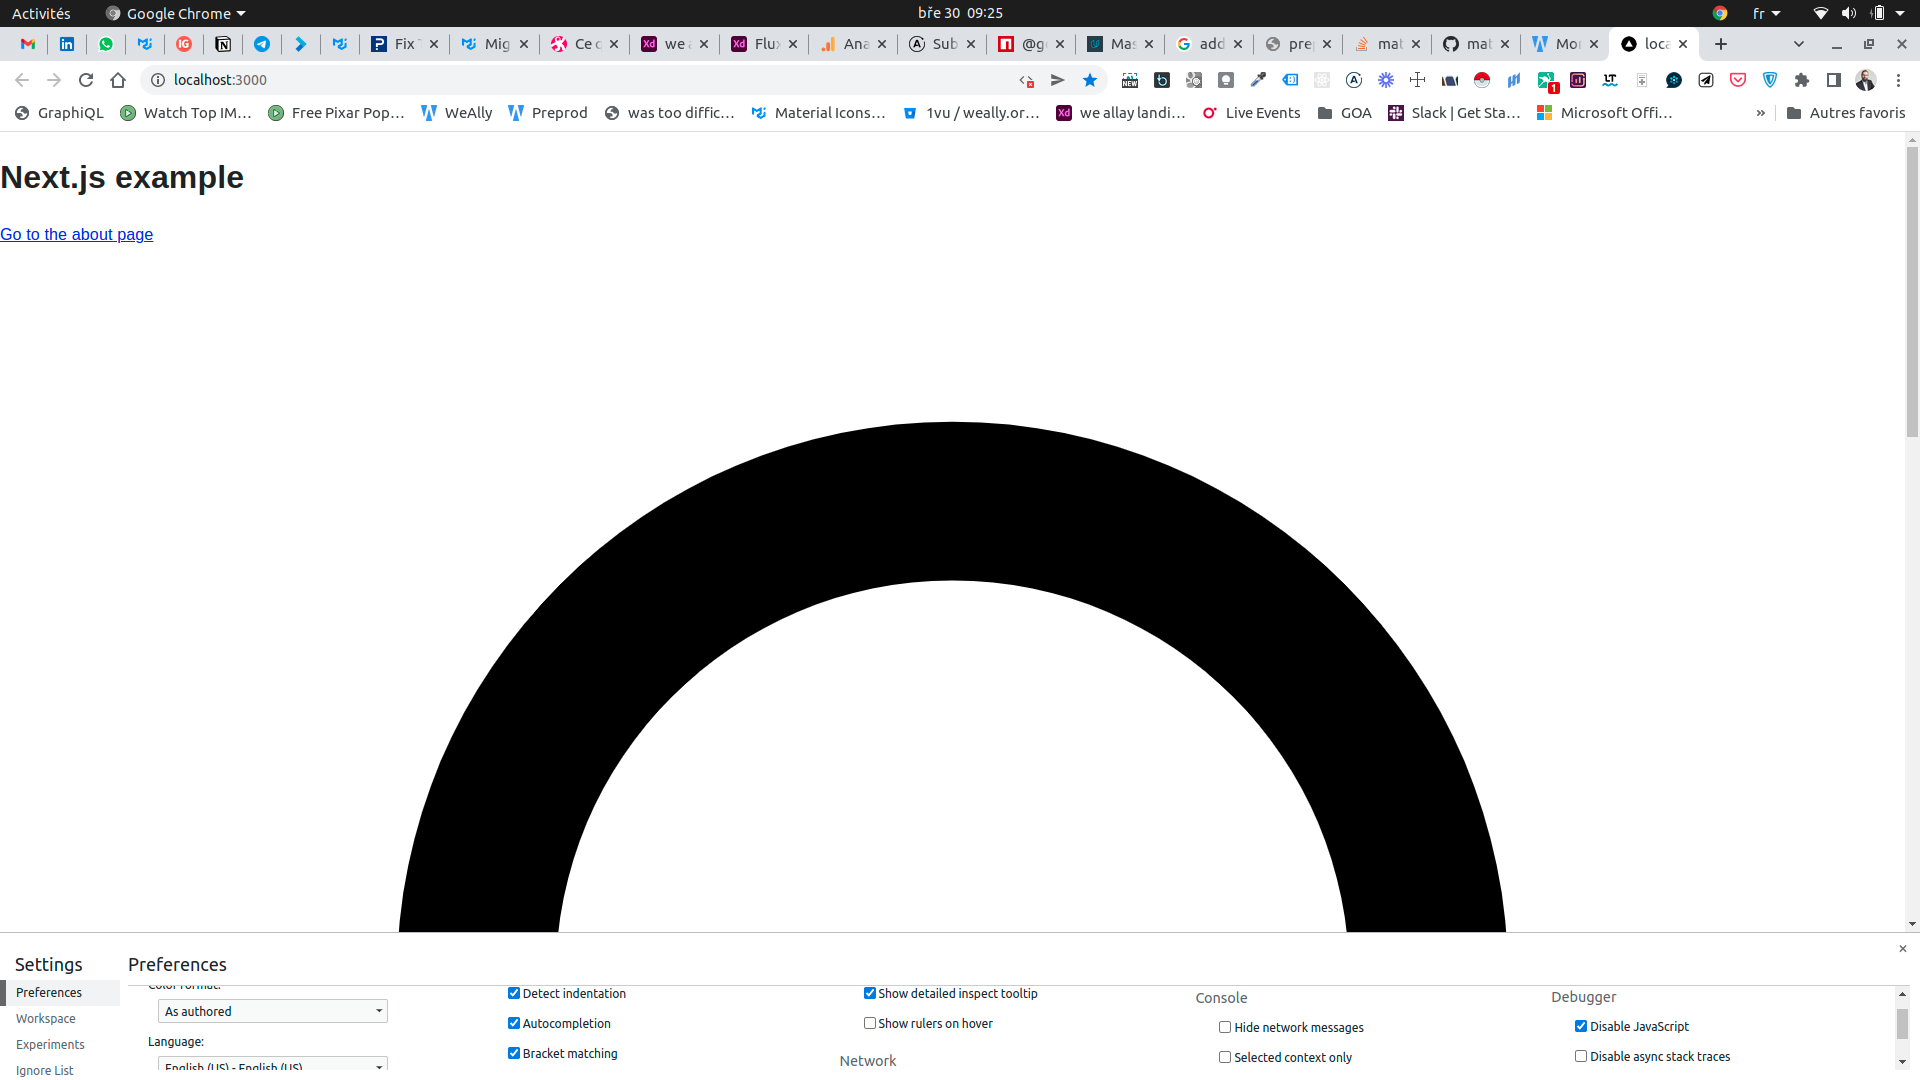This screenshot has width=1920, height=1080.
Task: Open the GraphiQL bookmark
Action: click(x=60, y=113)
